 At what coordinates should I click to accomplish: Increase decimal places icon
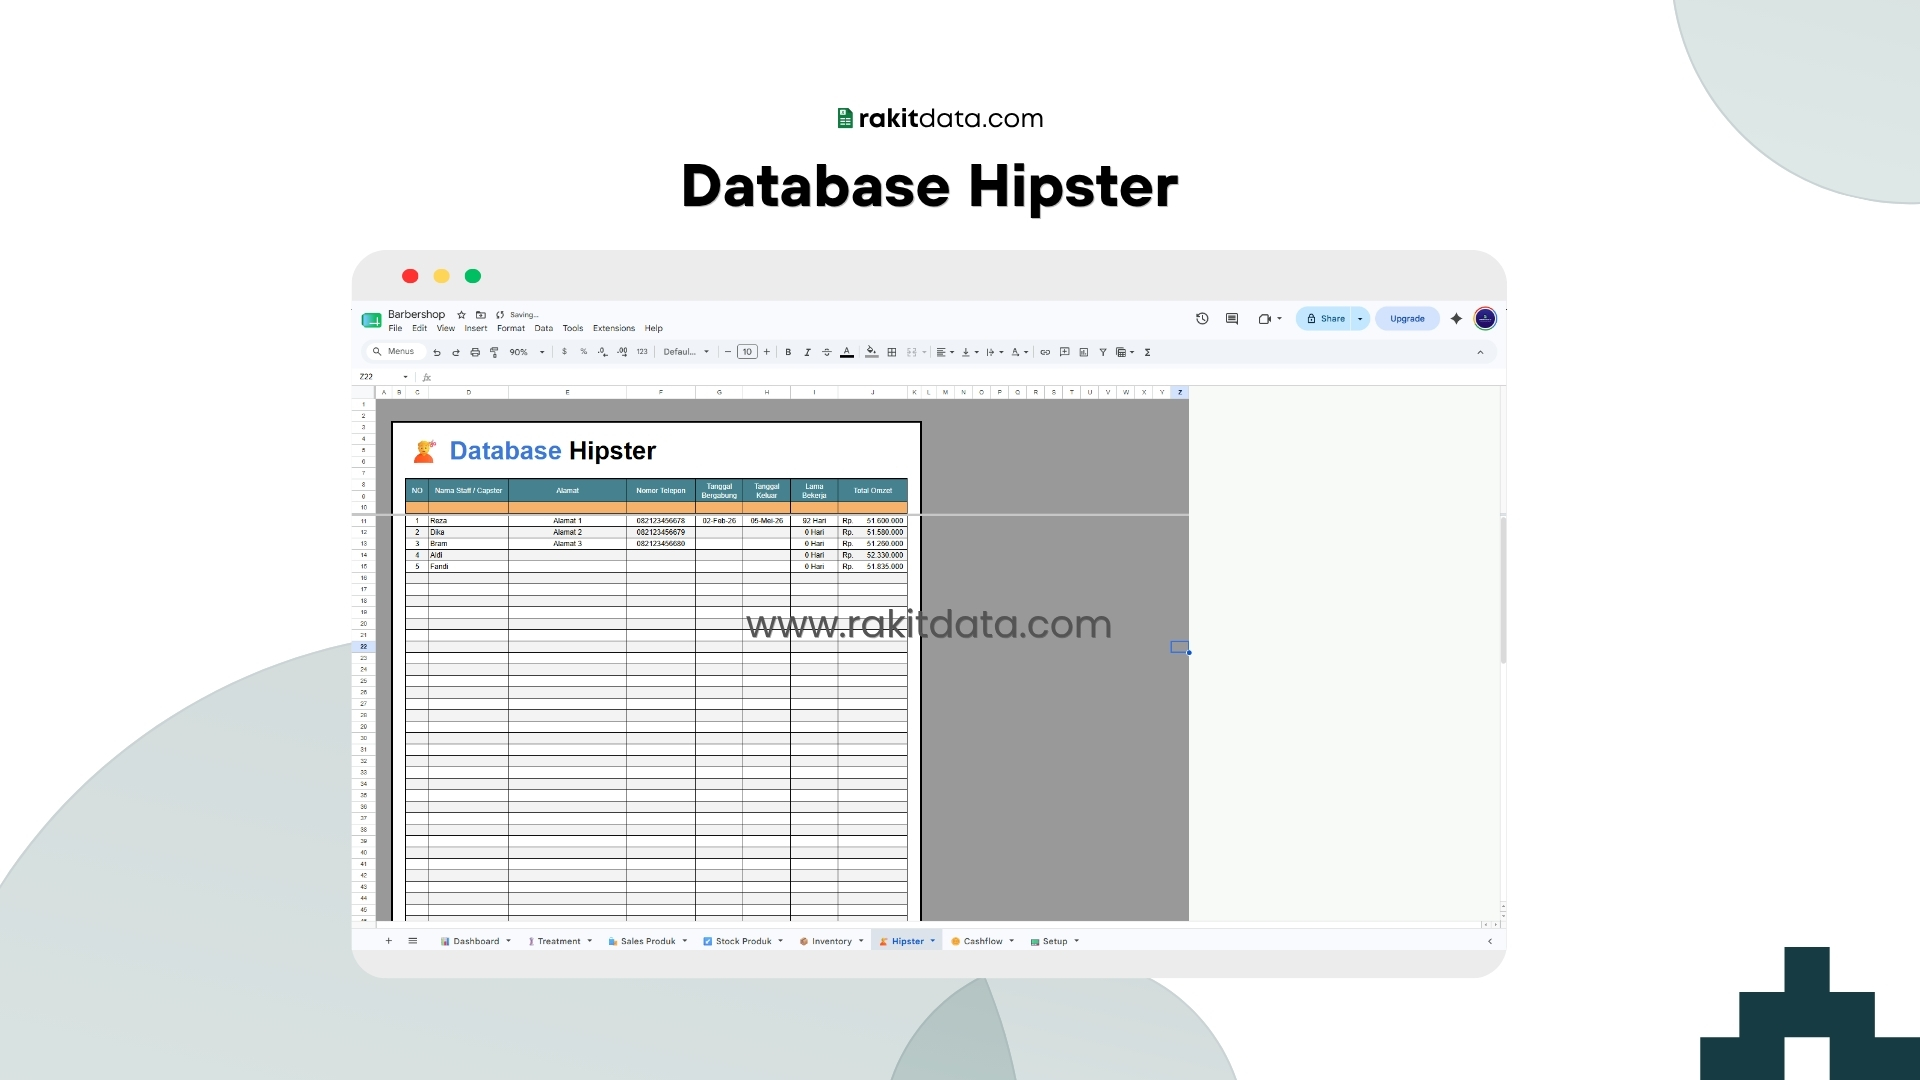(622, 352)
